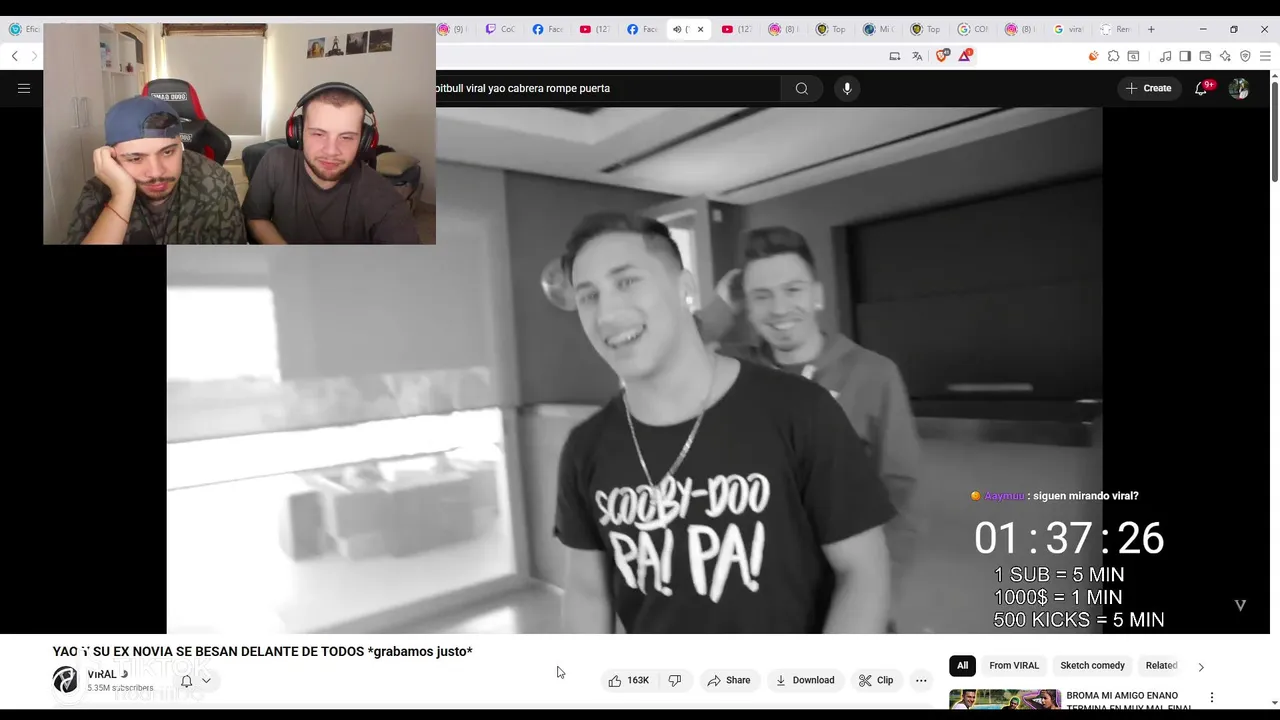
Task: Click the translate page icon in address bar
Action: (x=917, y=56)
